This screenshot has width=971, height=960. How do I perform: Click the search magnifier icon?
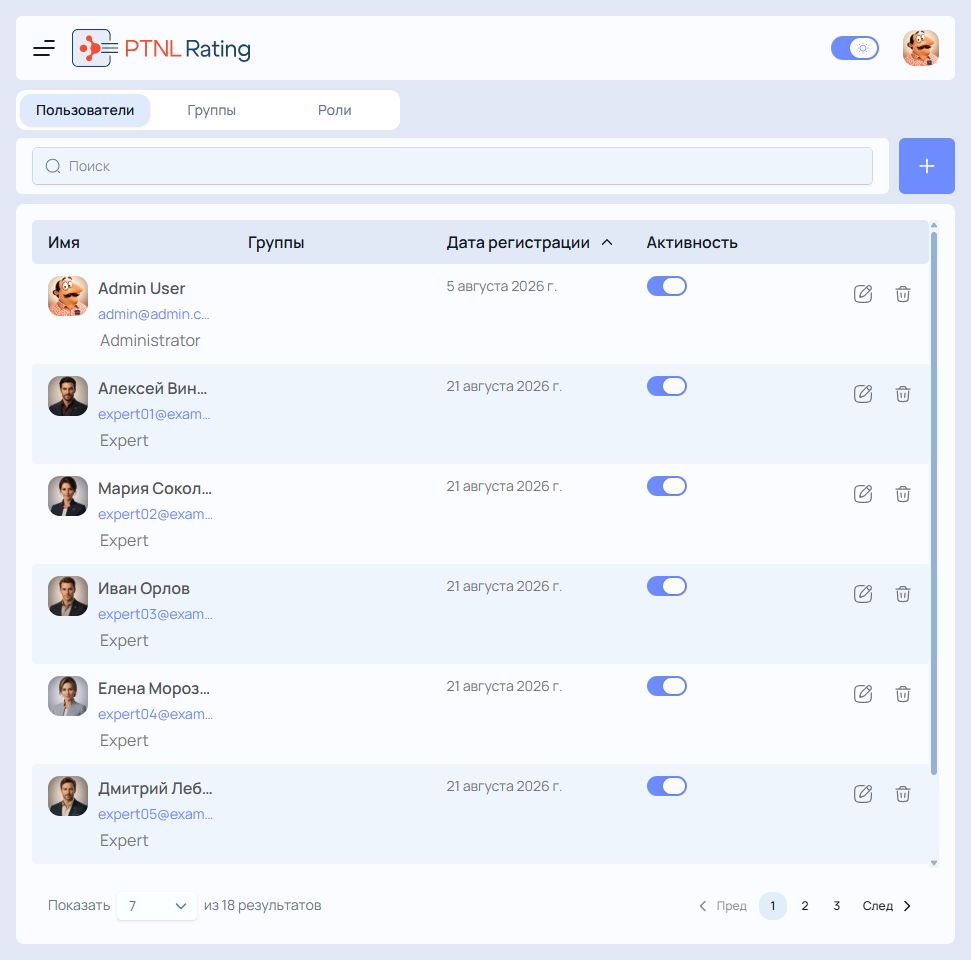click(x=53, y=166)
